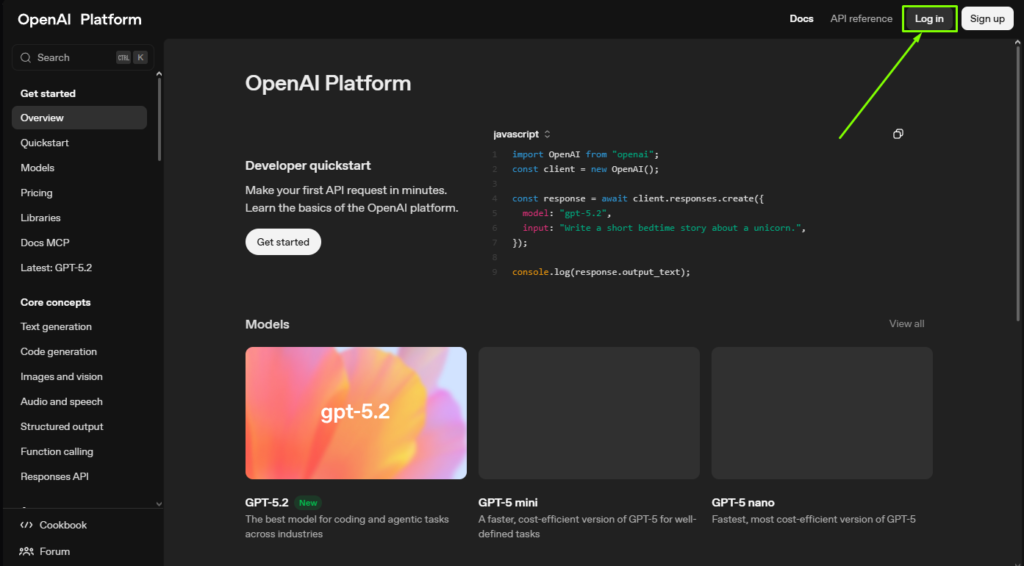Image resolution: width=1024 pixels, height=566 pixels.
Task: Open the Docs tab
Action: tap(801, 19)
